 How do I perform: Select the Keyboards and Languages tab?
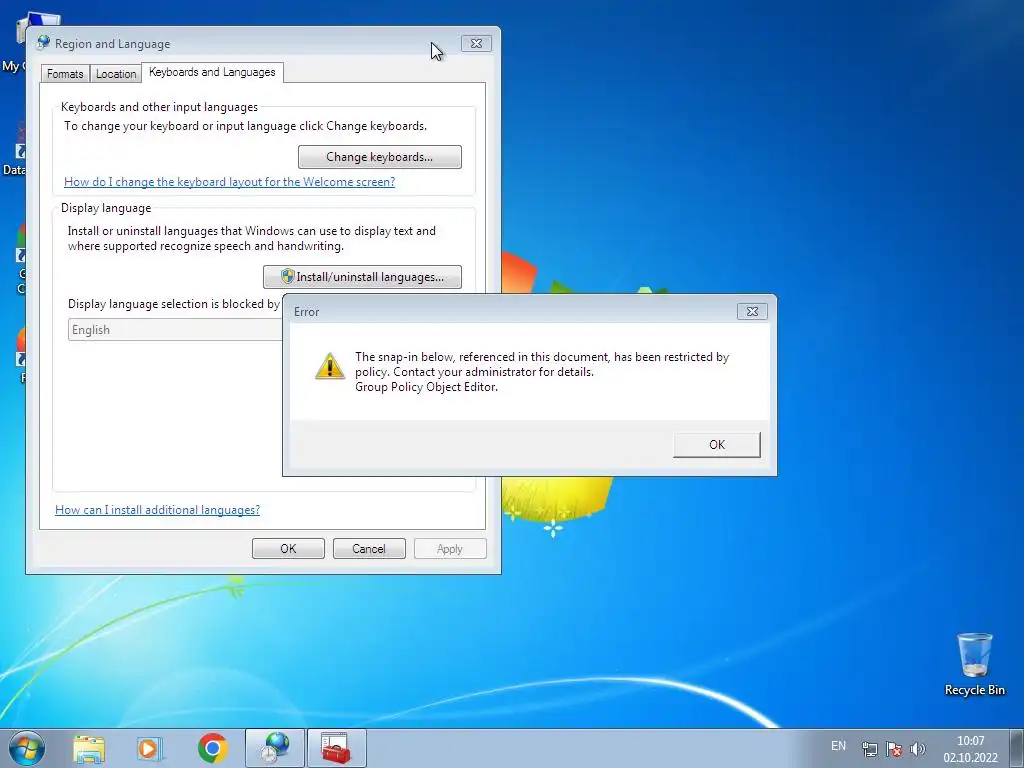[x=212, y=72]
